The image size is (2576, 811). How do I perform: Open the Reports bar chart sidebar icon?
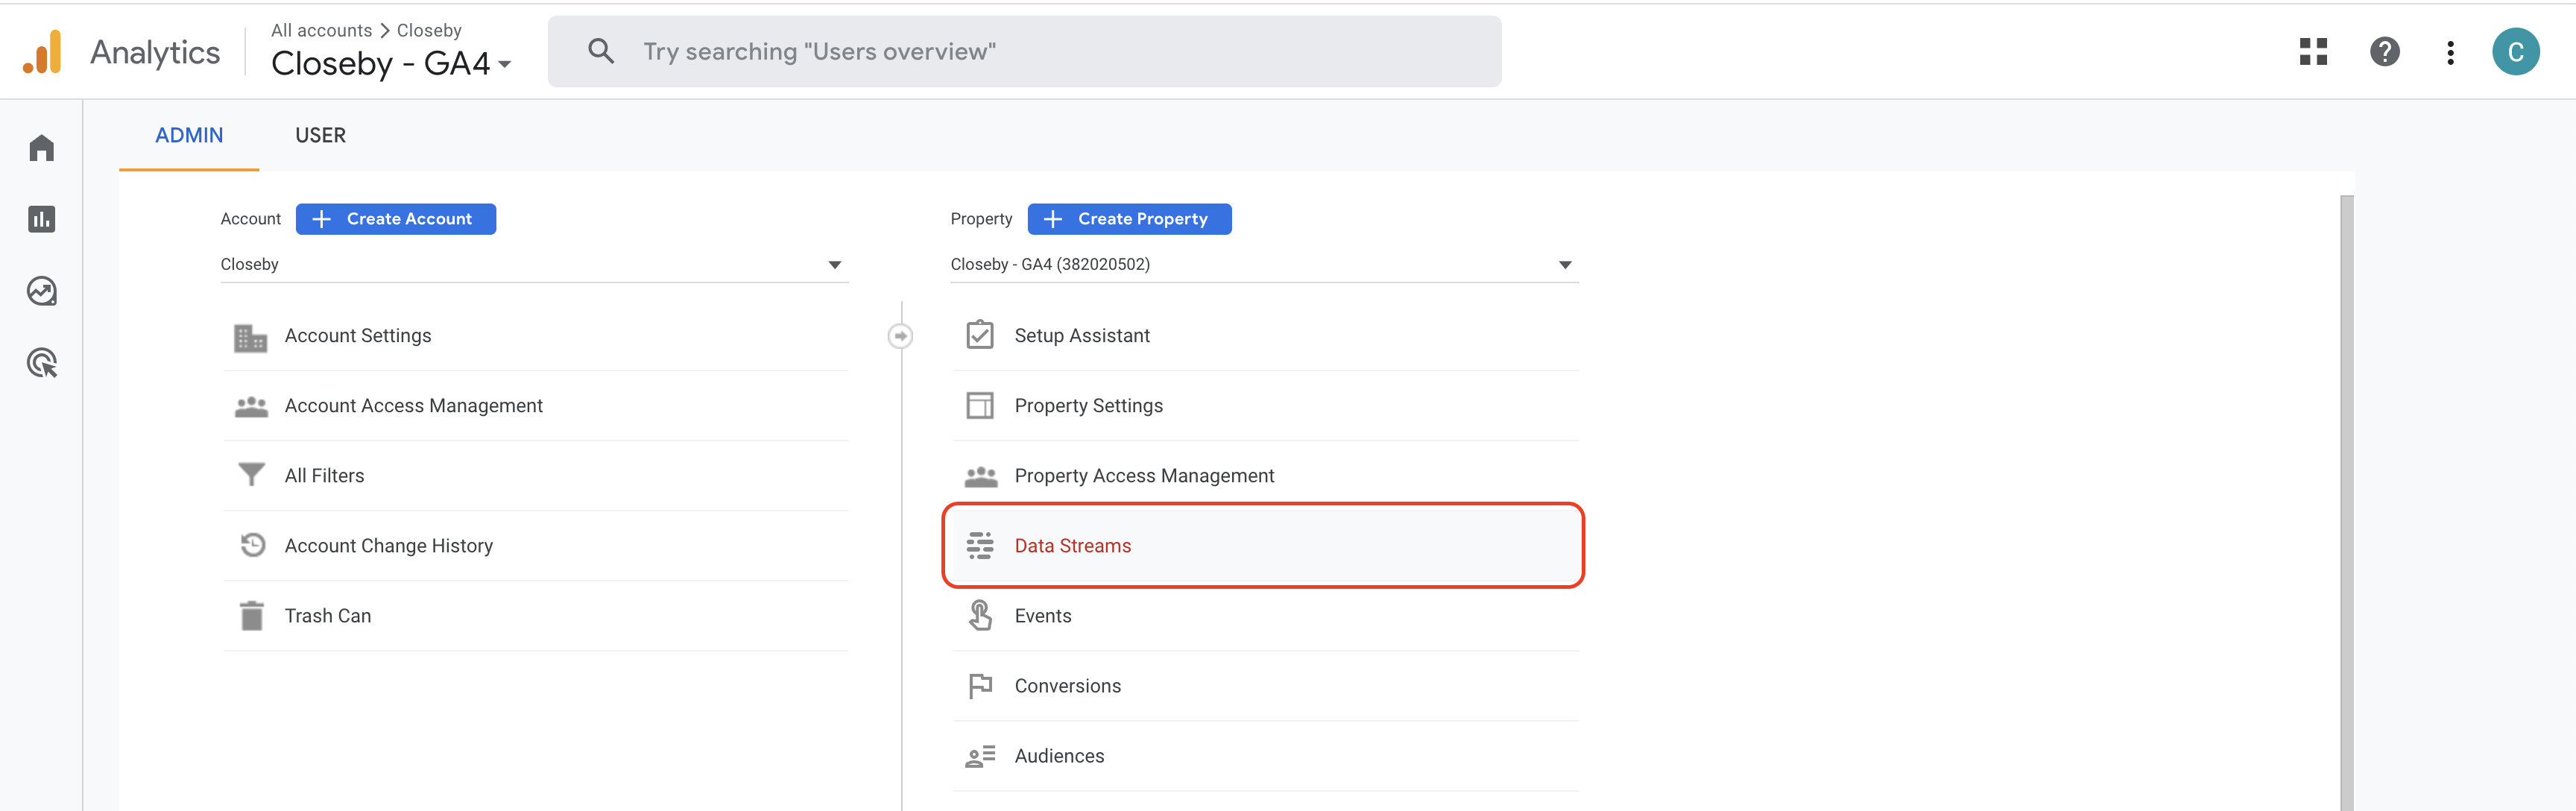pos(42,219)
